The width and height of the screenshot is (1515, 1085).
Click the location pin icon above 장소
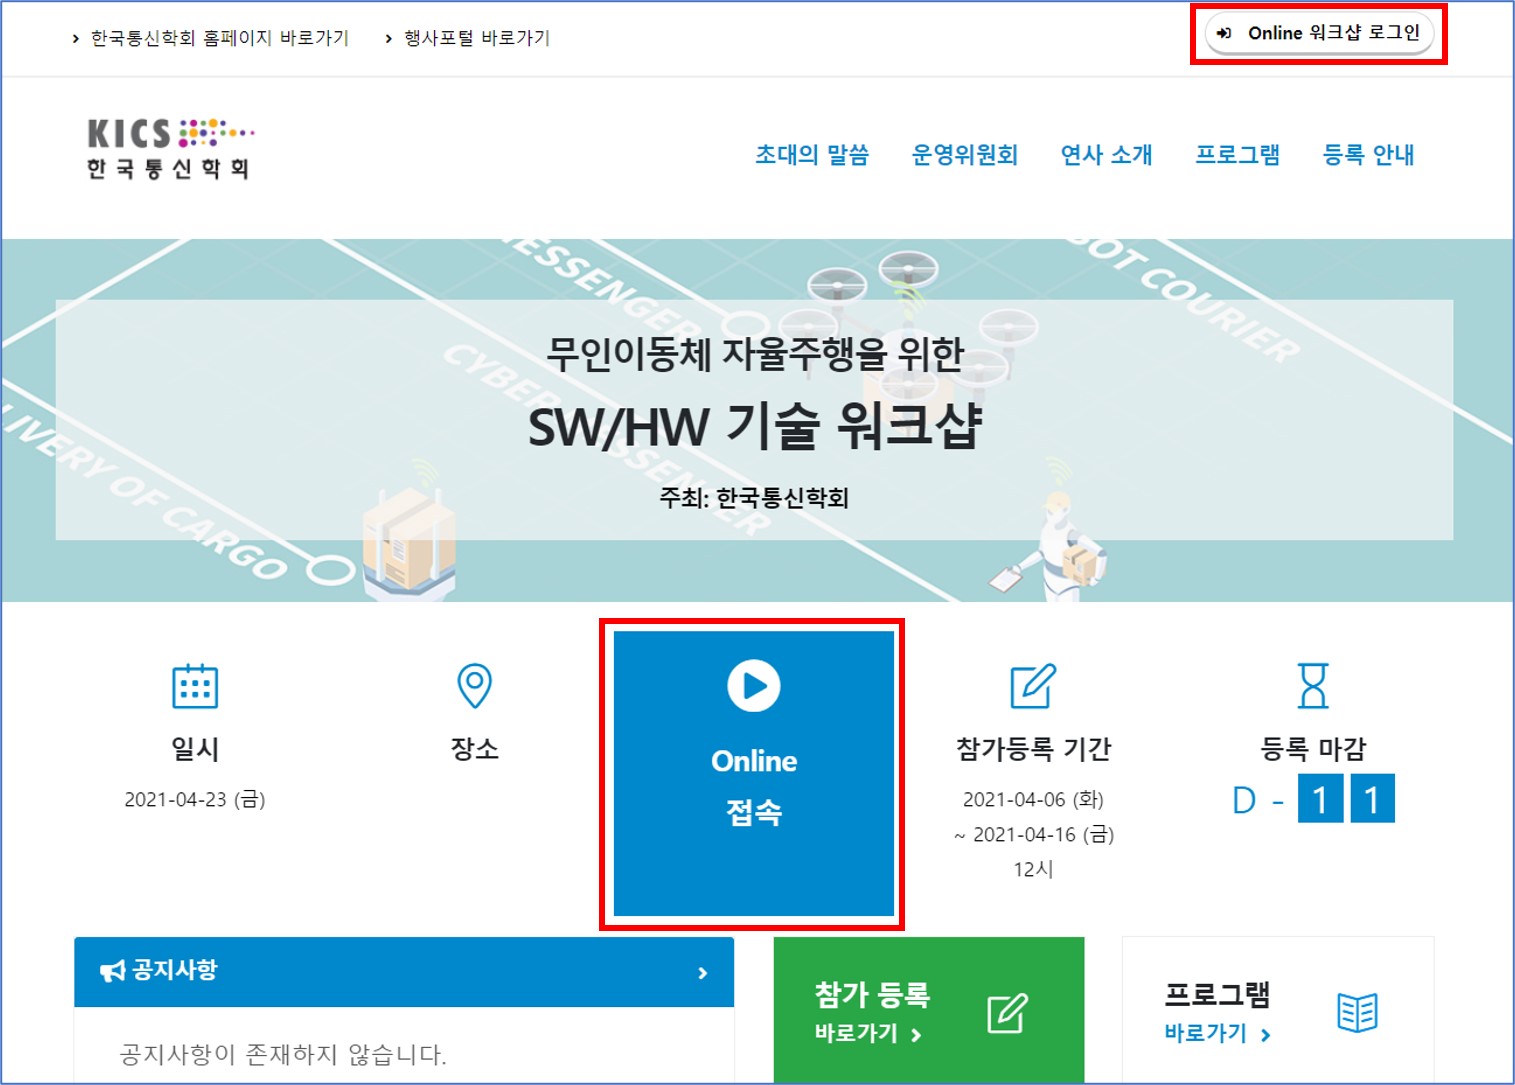(474, 686)
